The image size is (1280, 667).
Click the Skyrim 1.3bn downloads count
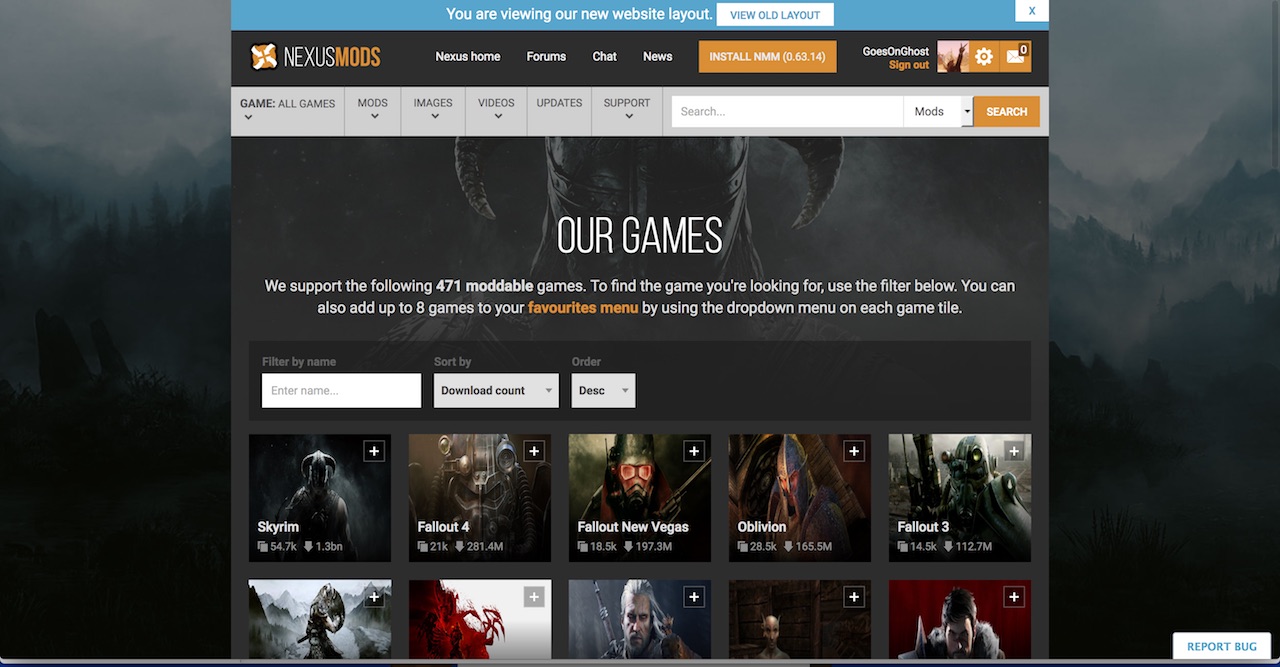coord(323,547)
